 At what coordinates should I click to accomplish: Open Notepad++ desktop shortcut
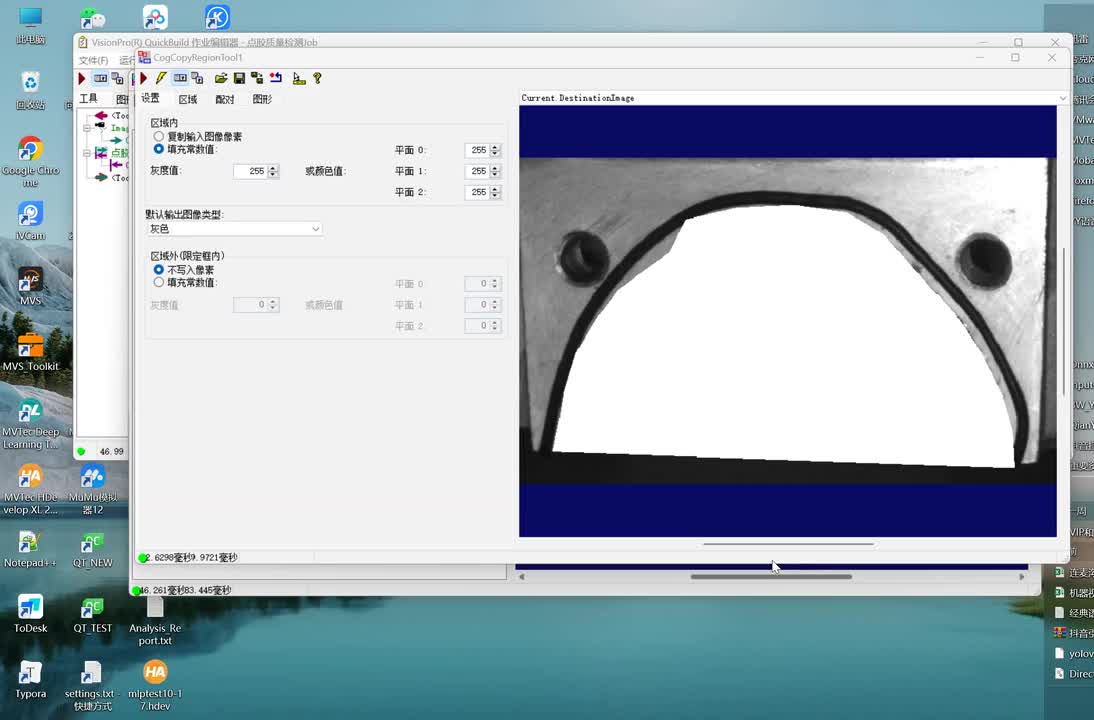pyautogui.click(x=30, y=549)
